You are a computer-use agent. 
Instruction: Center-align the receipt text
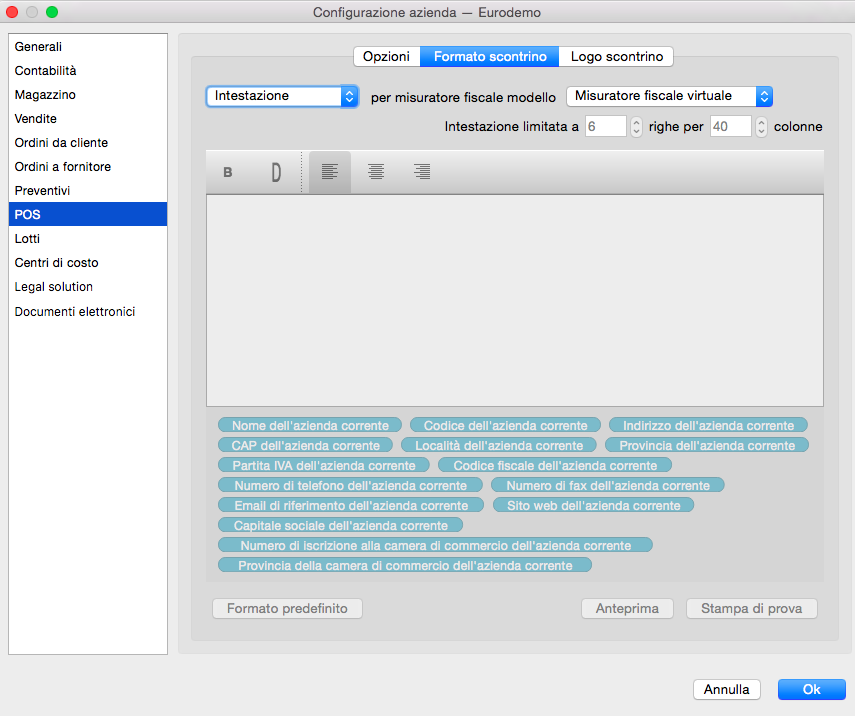click(x=376, y=172)
